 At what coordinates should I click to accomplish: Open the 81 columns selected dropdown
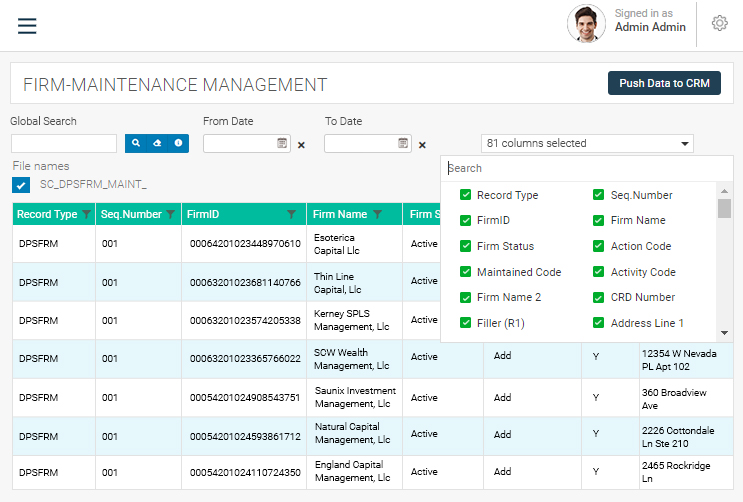point(587,144)
